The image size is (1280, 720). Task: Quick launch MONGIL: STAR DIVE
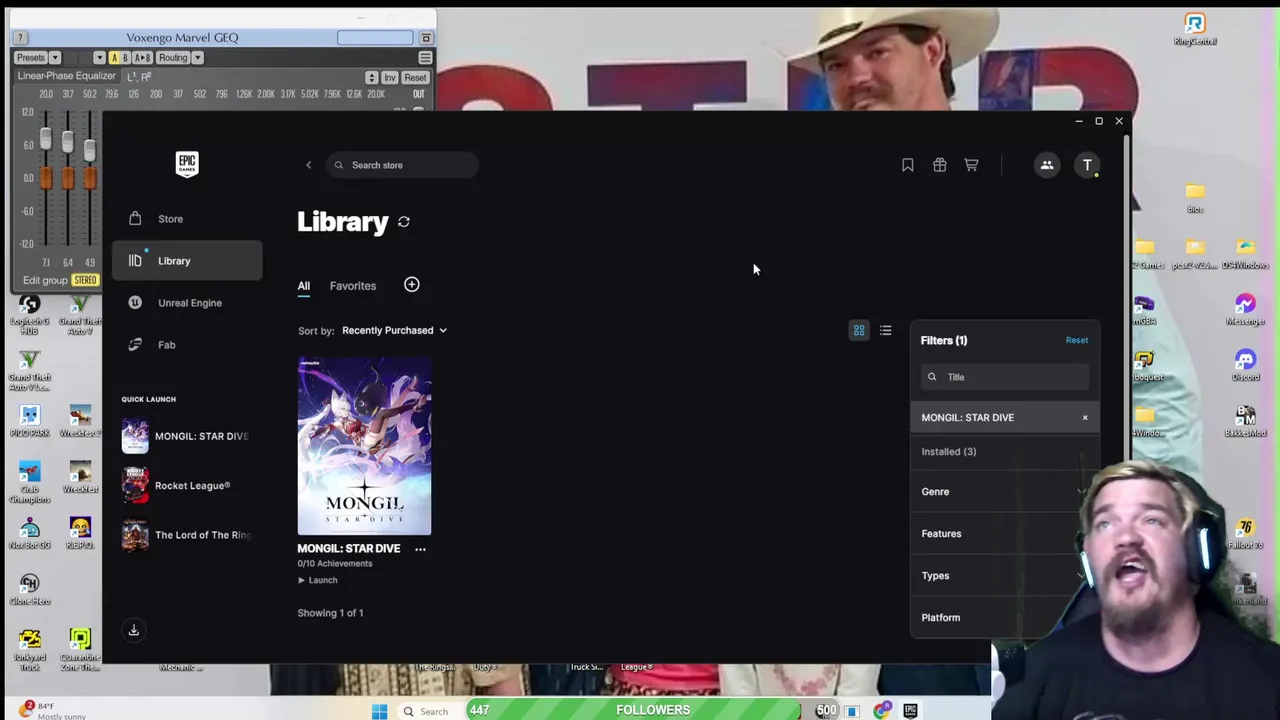[x=186, y=436]
